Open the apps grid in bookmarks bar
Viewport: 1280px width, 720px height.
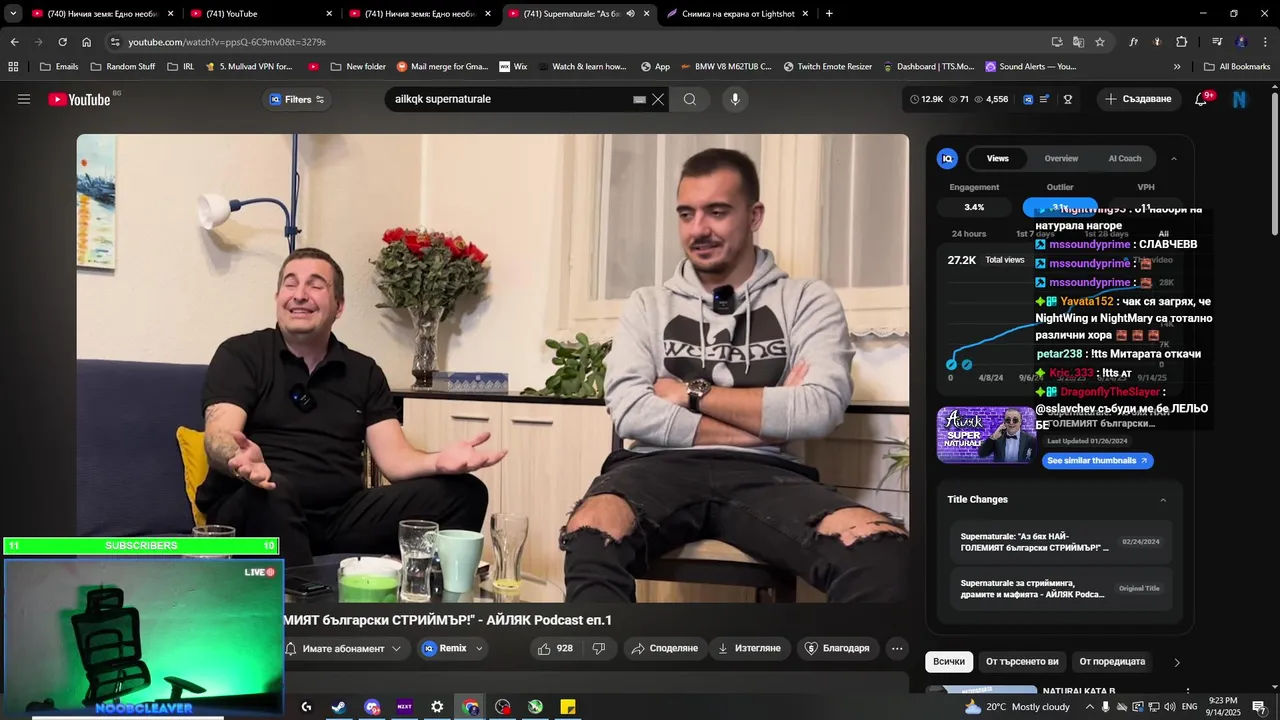(13, 67)
